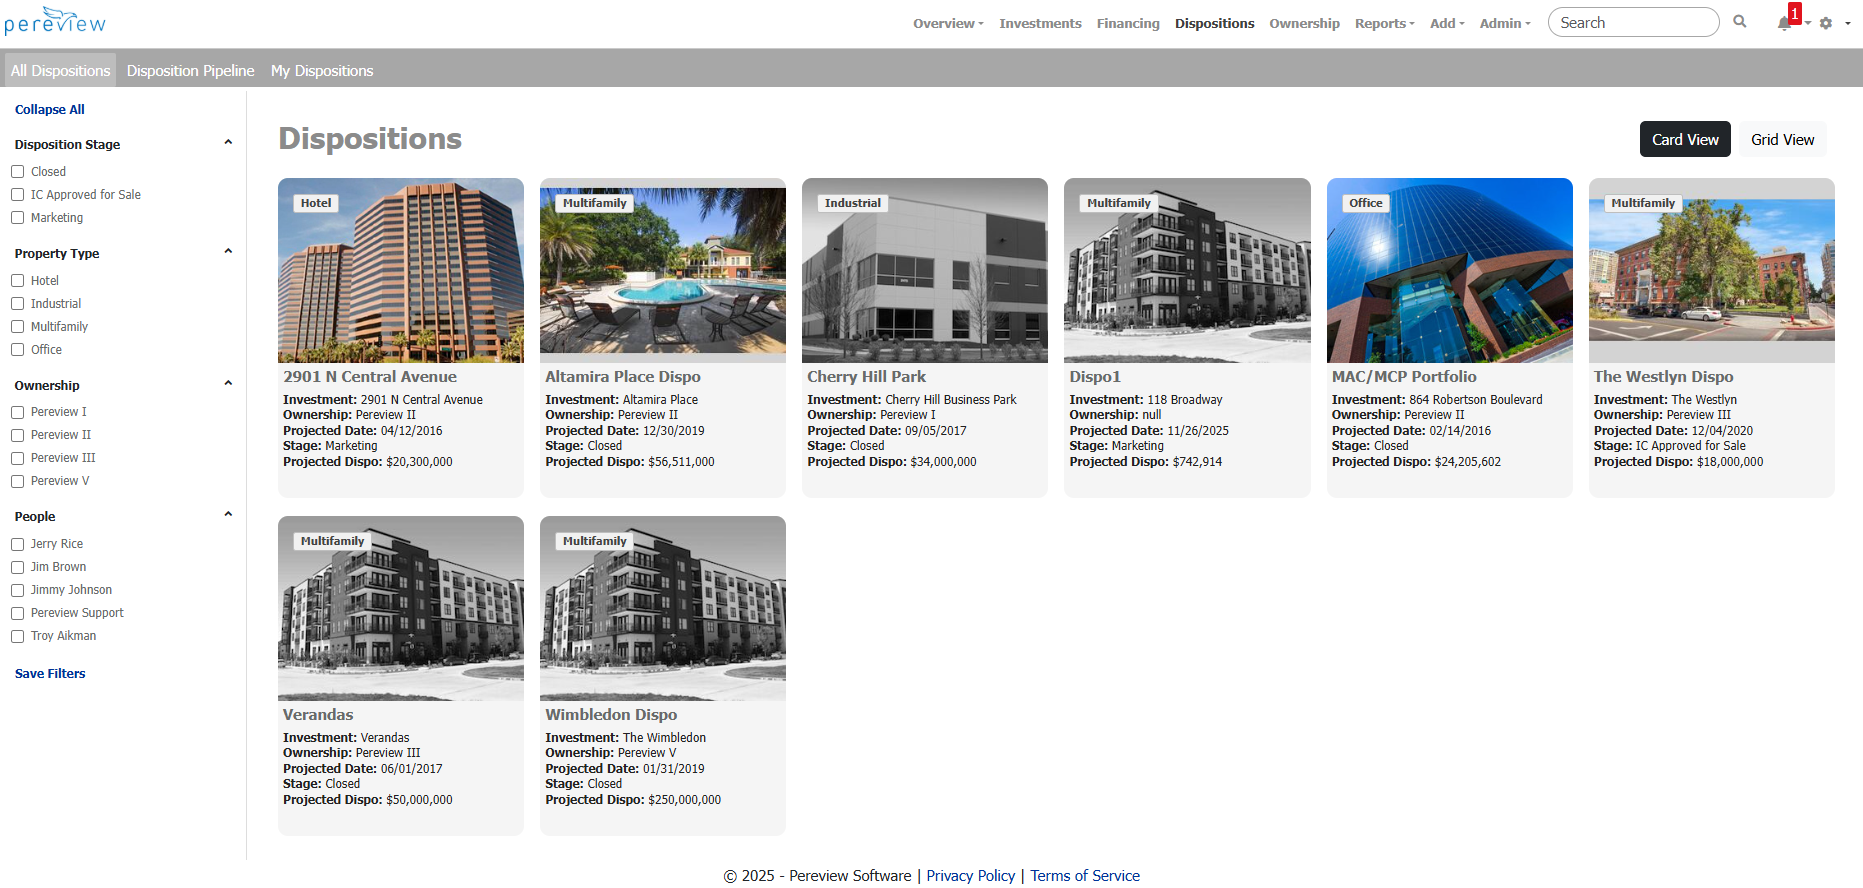Go to the Investments menu item
The image size is (1863, 888).
click(x=1040, y=23)
